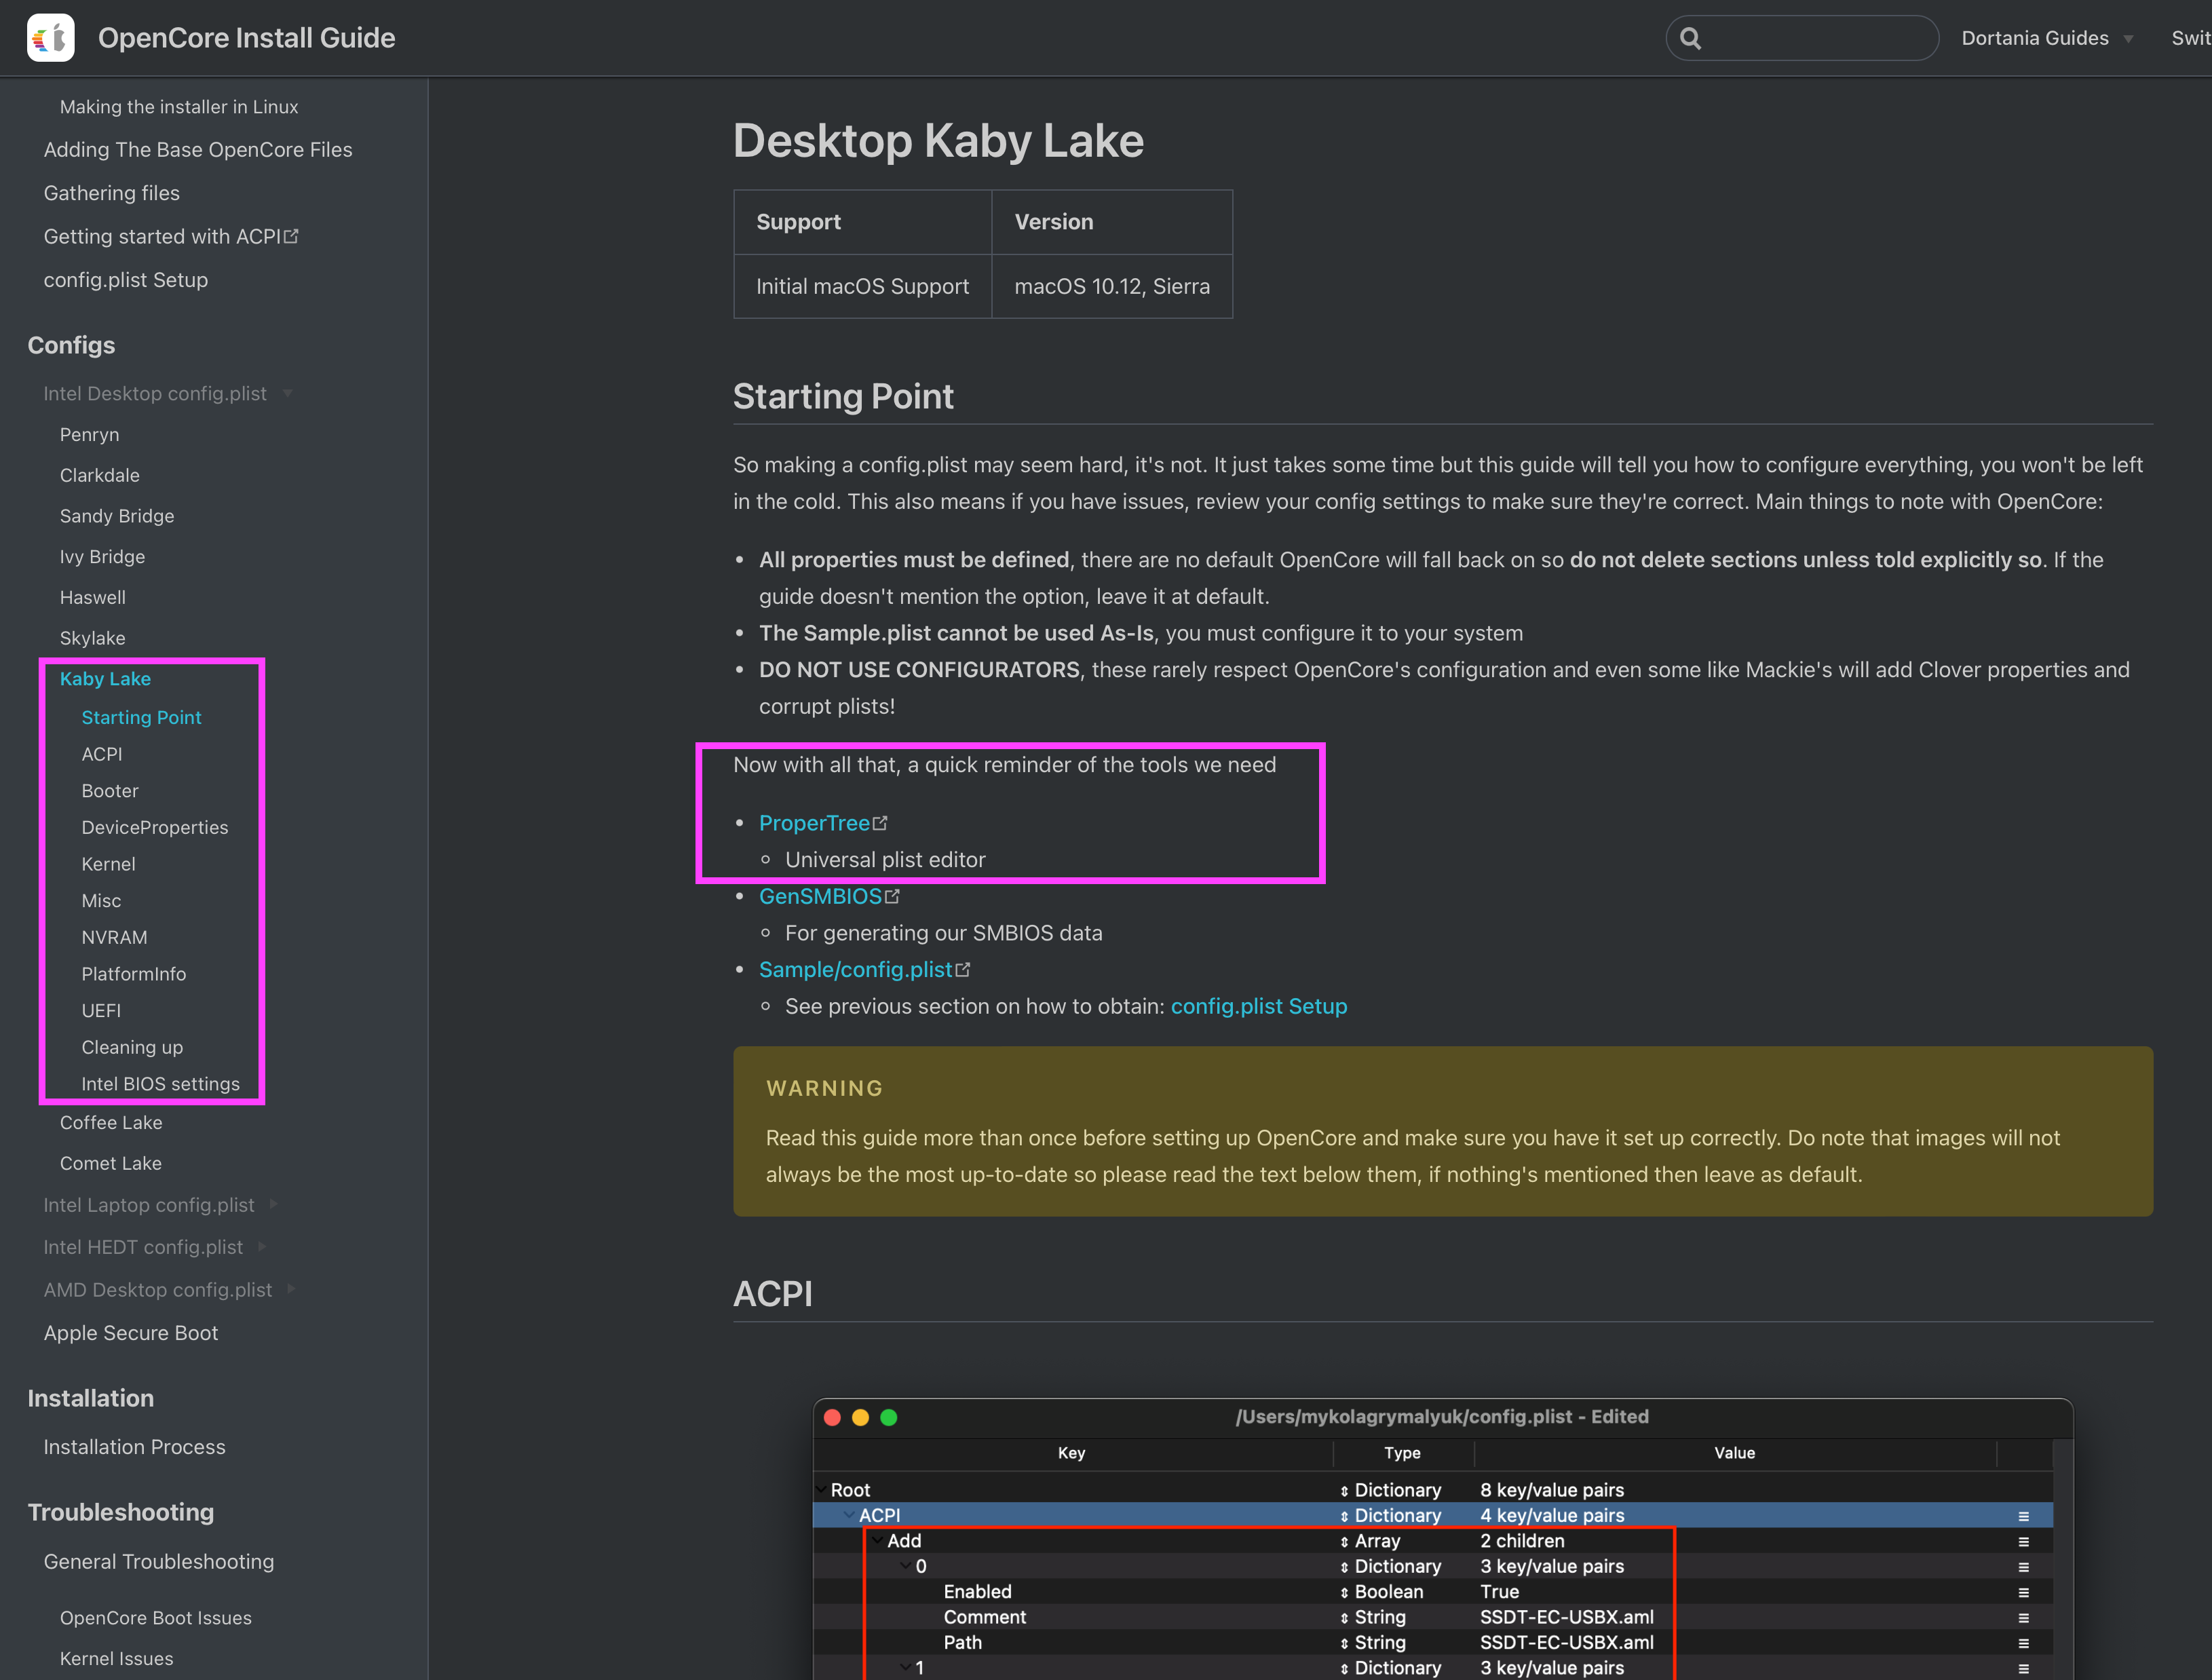Collapse the 0 dictionary node in the plist screenshot

pos(905,1565)
